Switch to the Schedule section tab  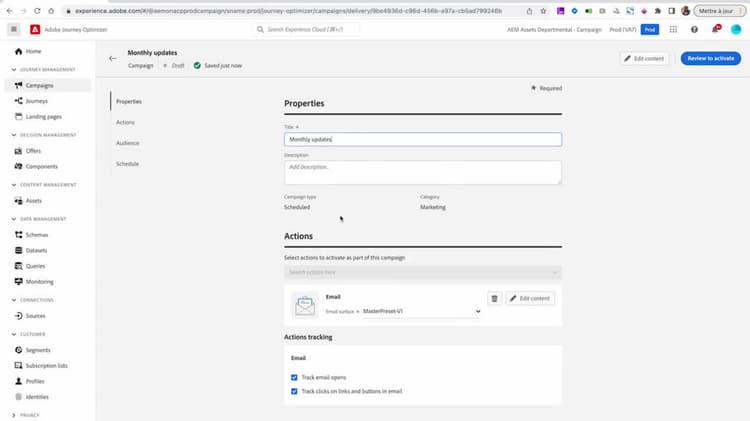click(127, 164)
